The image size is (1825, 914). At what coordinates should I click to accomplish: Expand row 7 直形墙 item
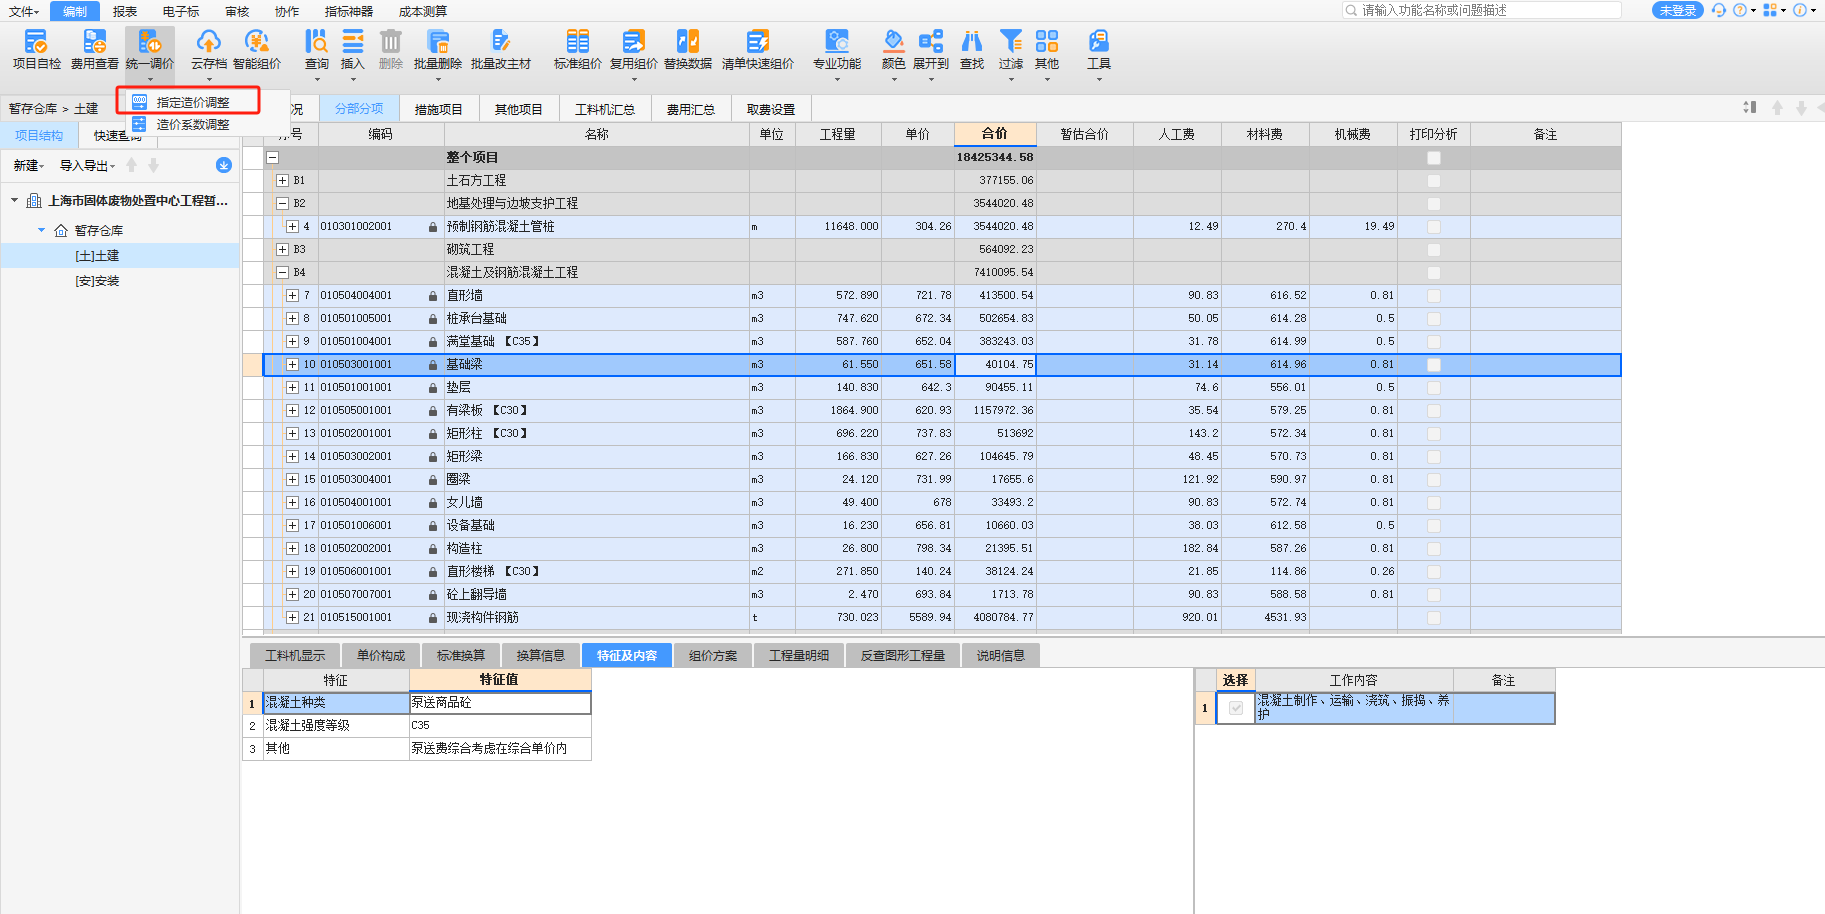[x=292, y=296]
